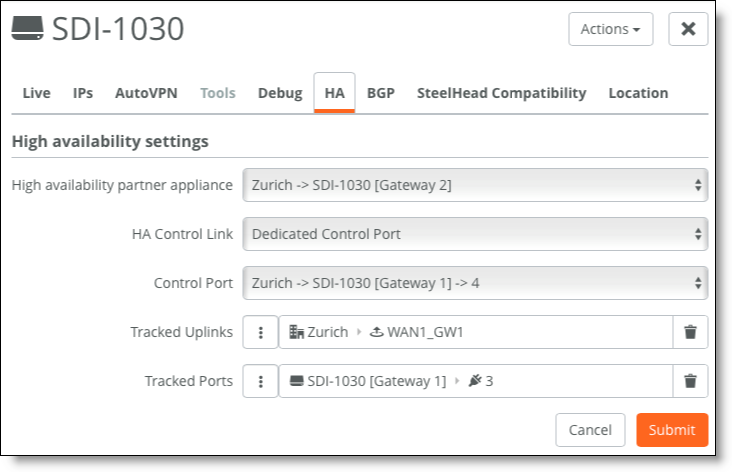Screen dimensions: 732x472
Task: Open the SteelHead Compatibility tab
Action: 501,93
